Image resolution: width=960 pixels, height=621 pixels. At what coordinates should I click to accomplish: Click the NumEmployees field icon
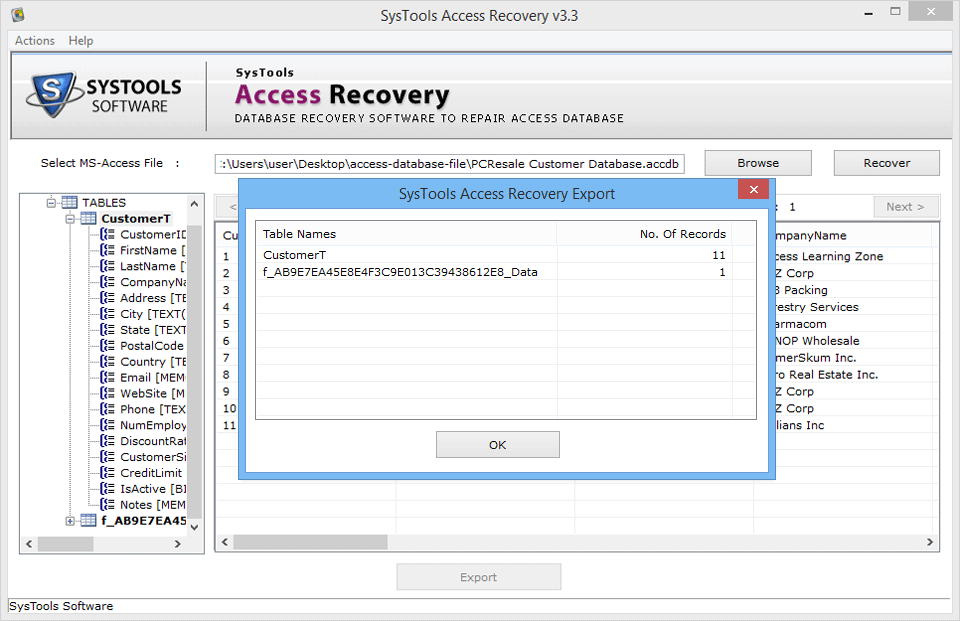[x=107, y=426]
